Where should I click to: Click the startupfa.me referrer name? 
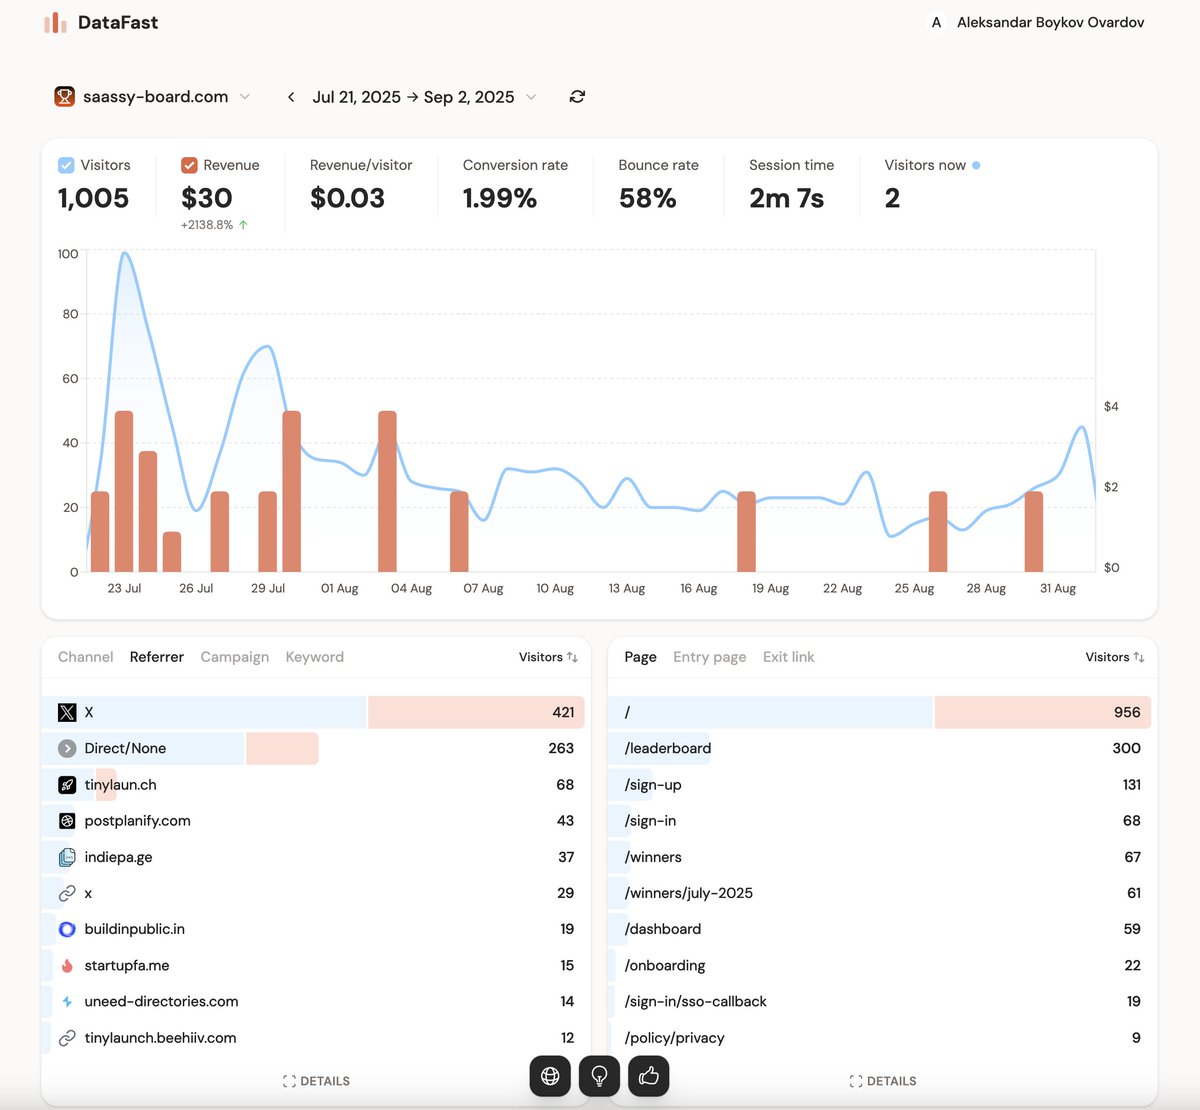(127, 965)
